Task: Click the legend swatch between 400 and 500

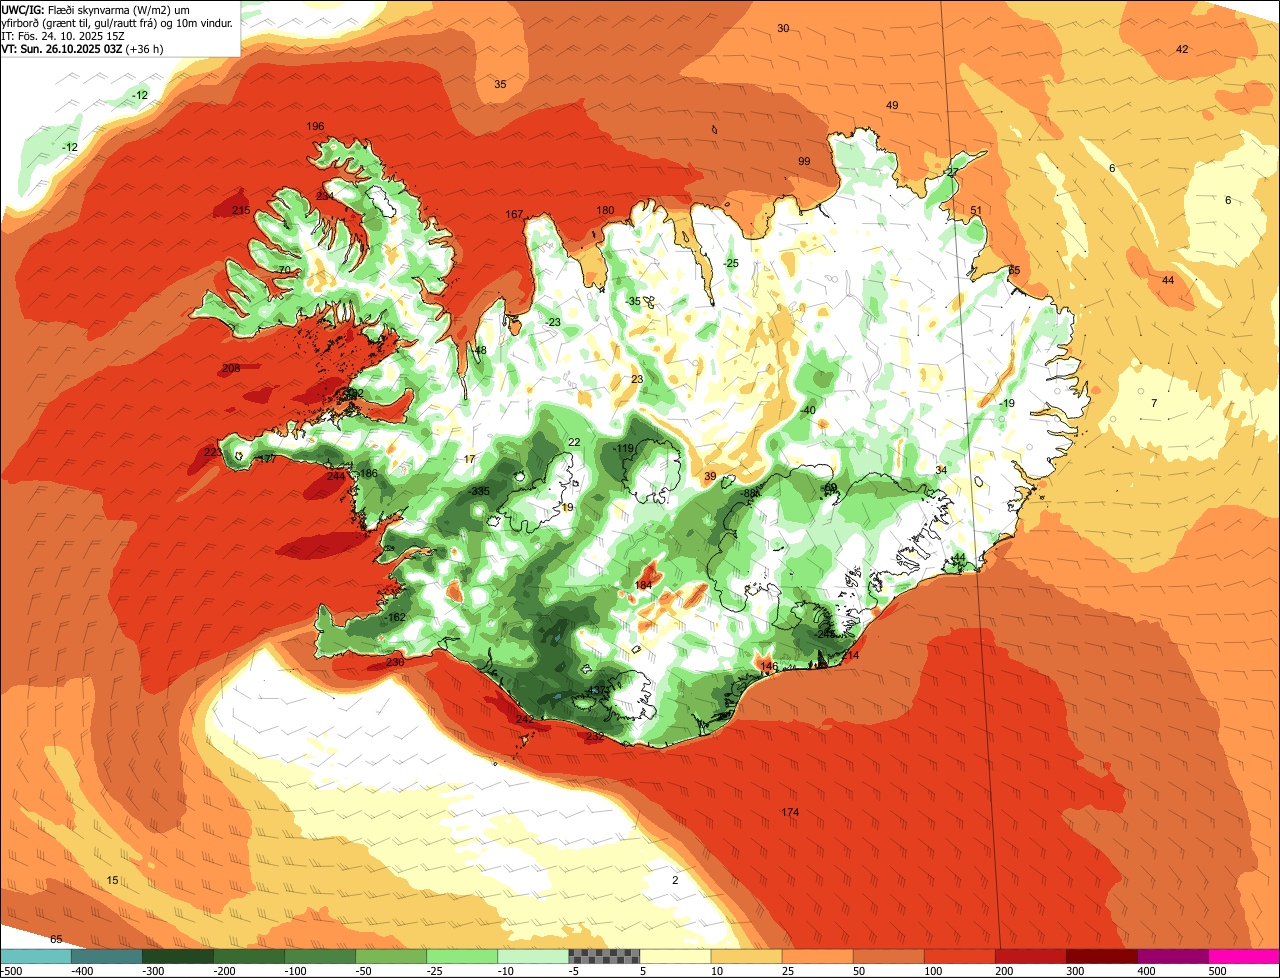Action: click(1172, 956)
